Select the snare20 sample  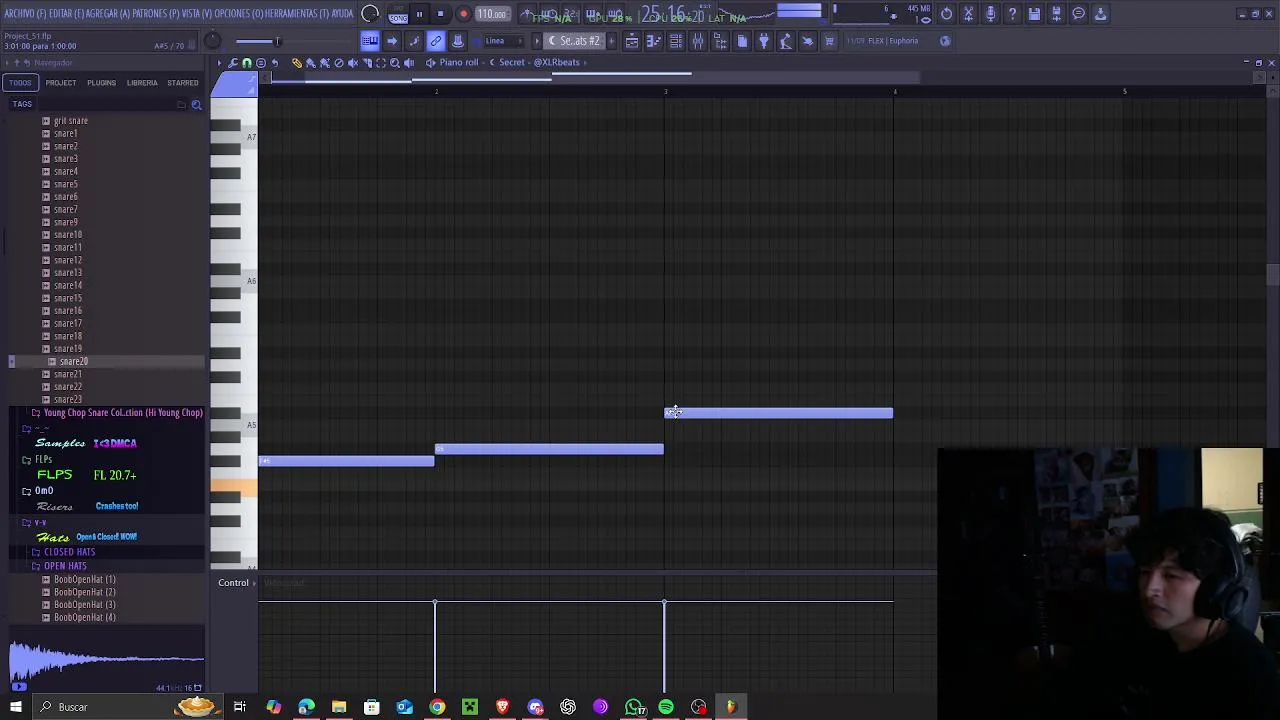[x=73, y=362]
